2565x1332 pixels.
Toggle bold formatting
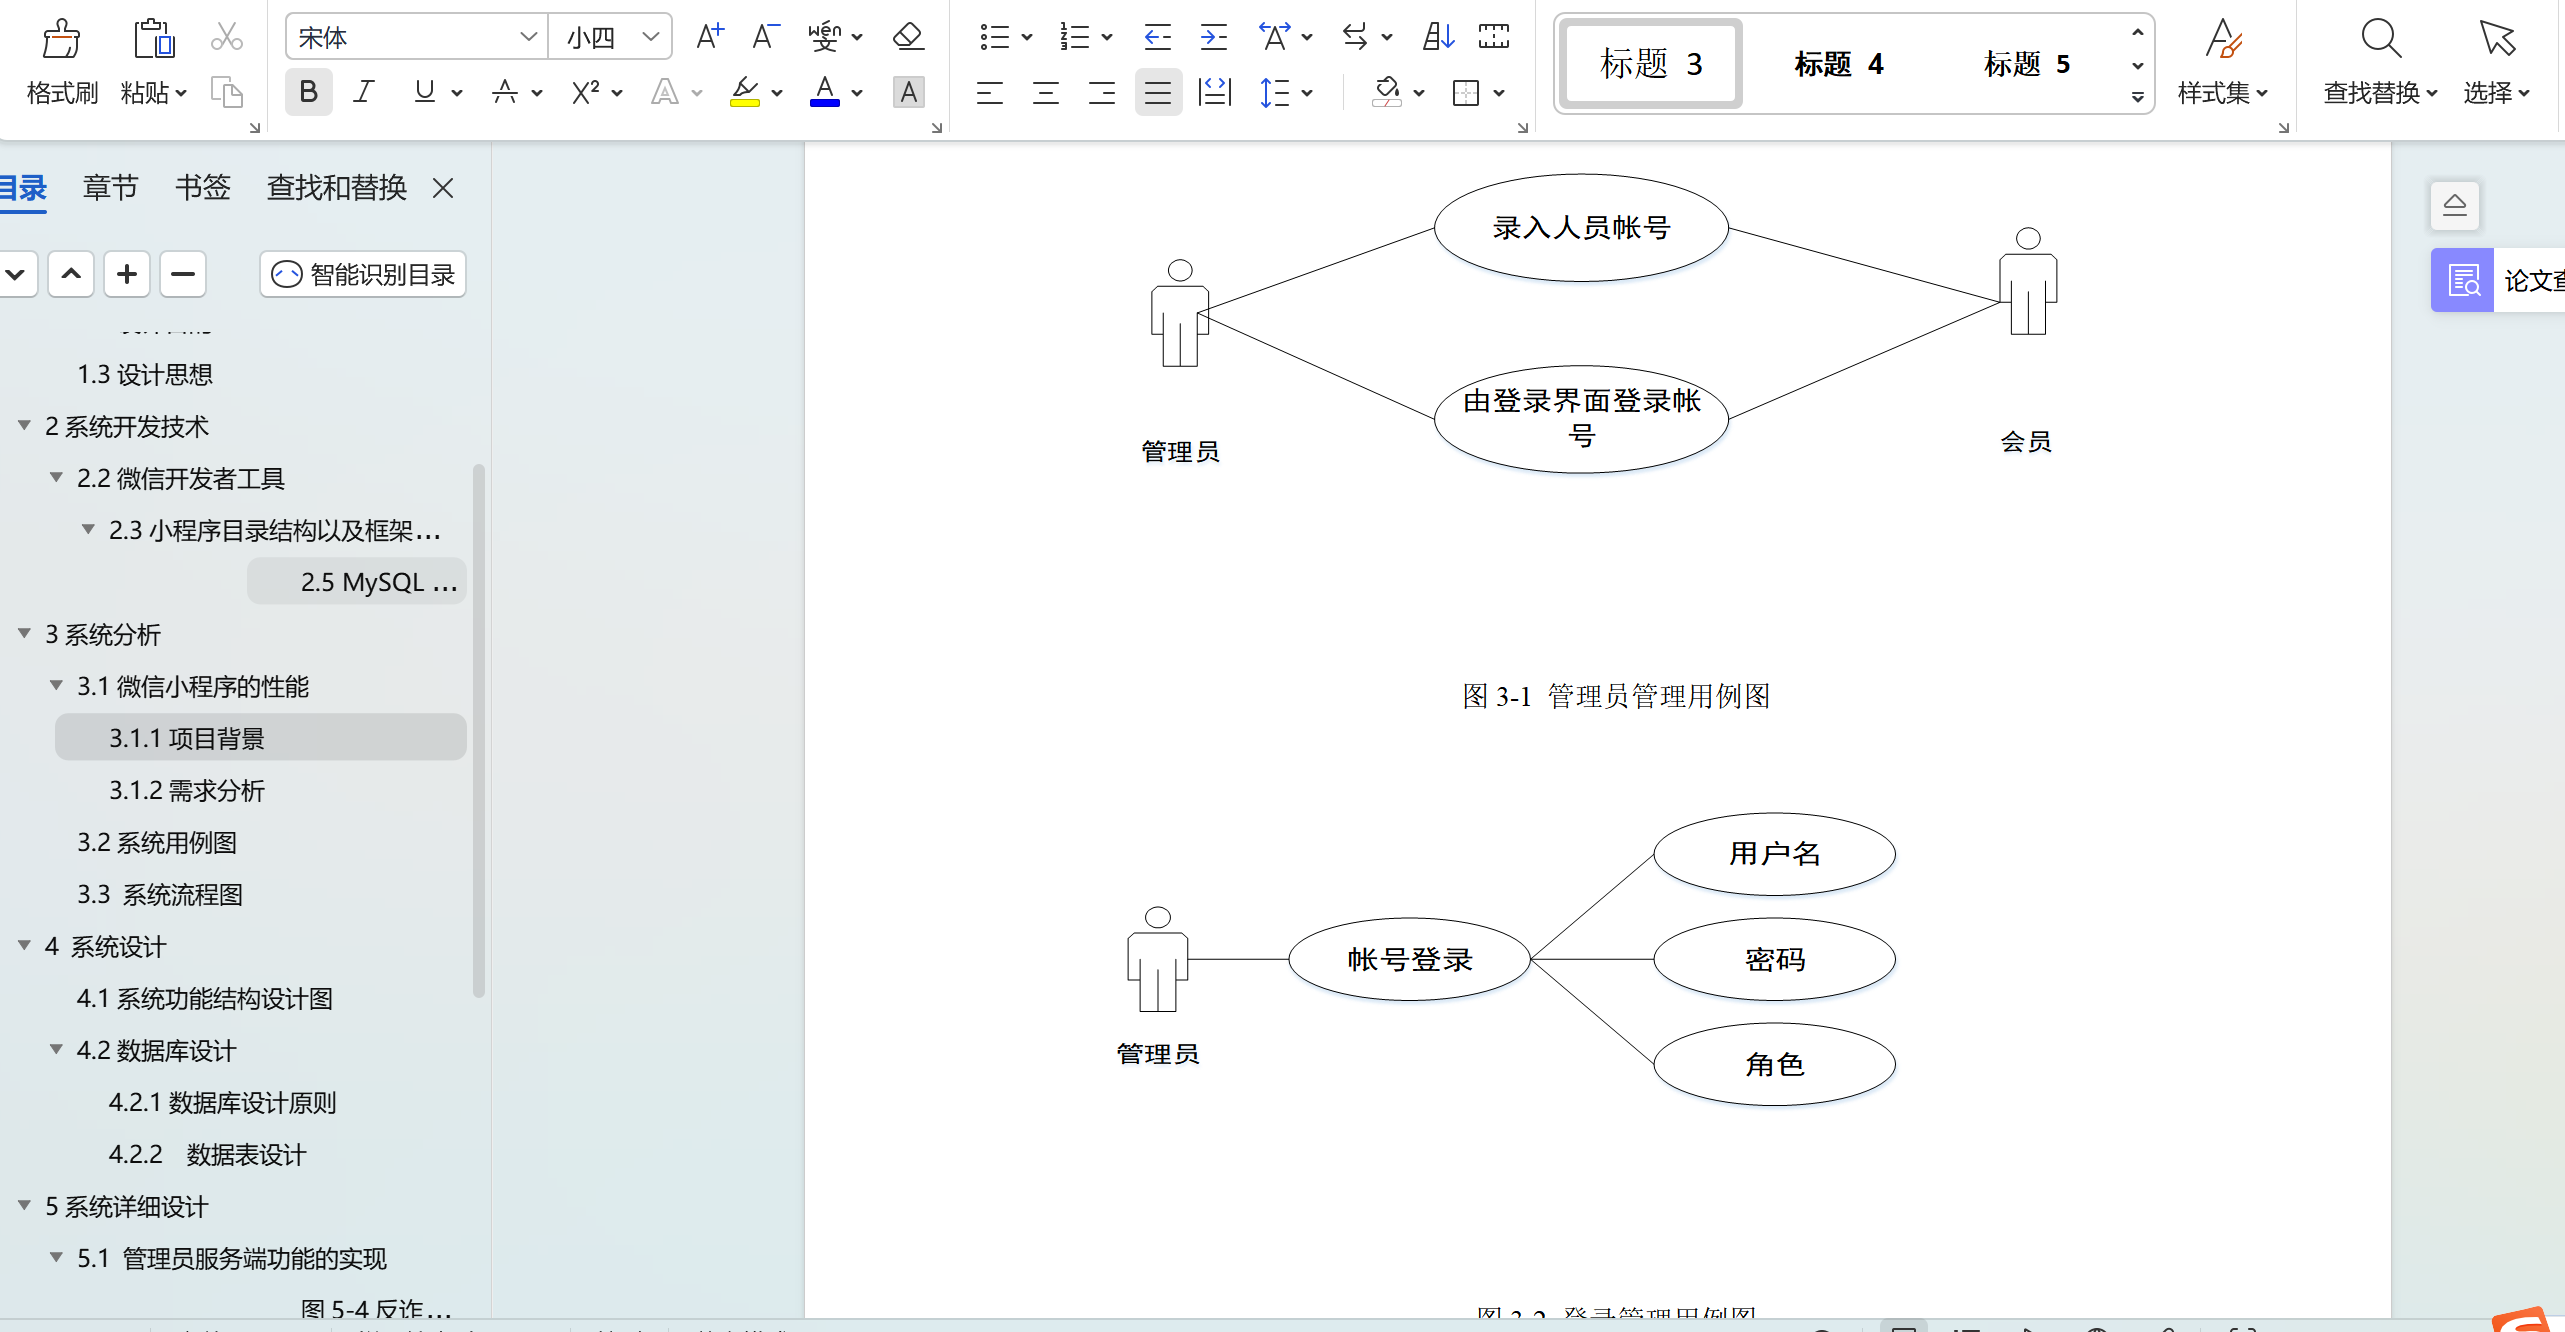[308, 93]
